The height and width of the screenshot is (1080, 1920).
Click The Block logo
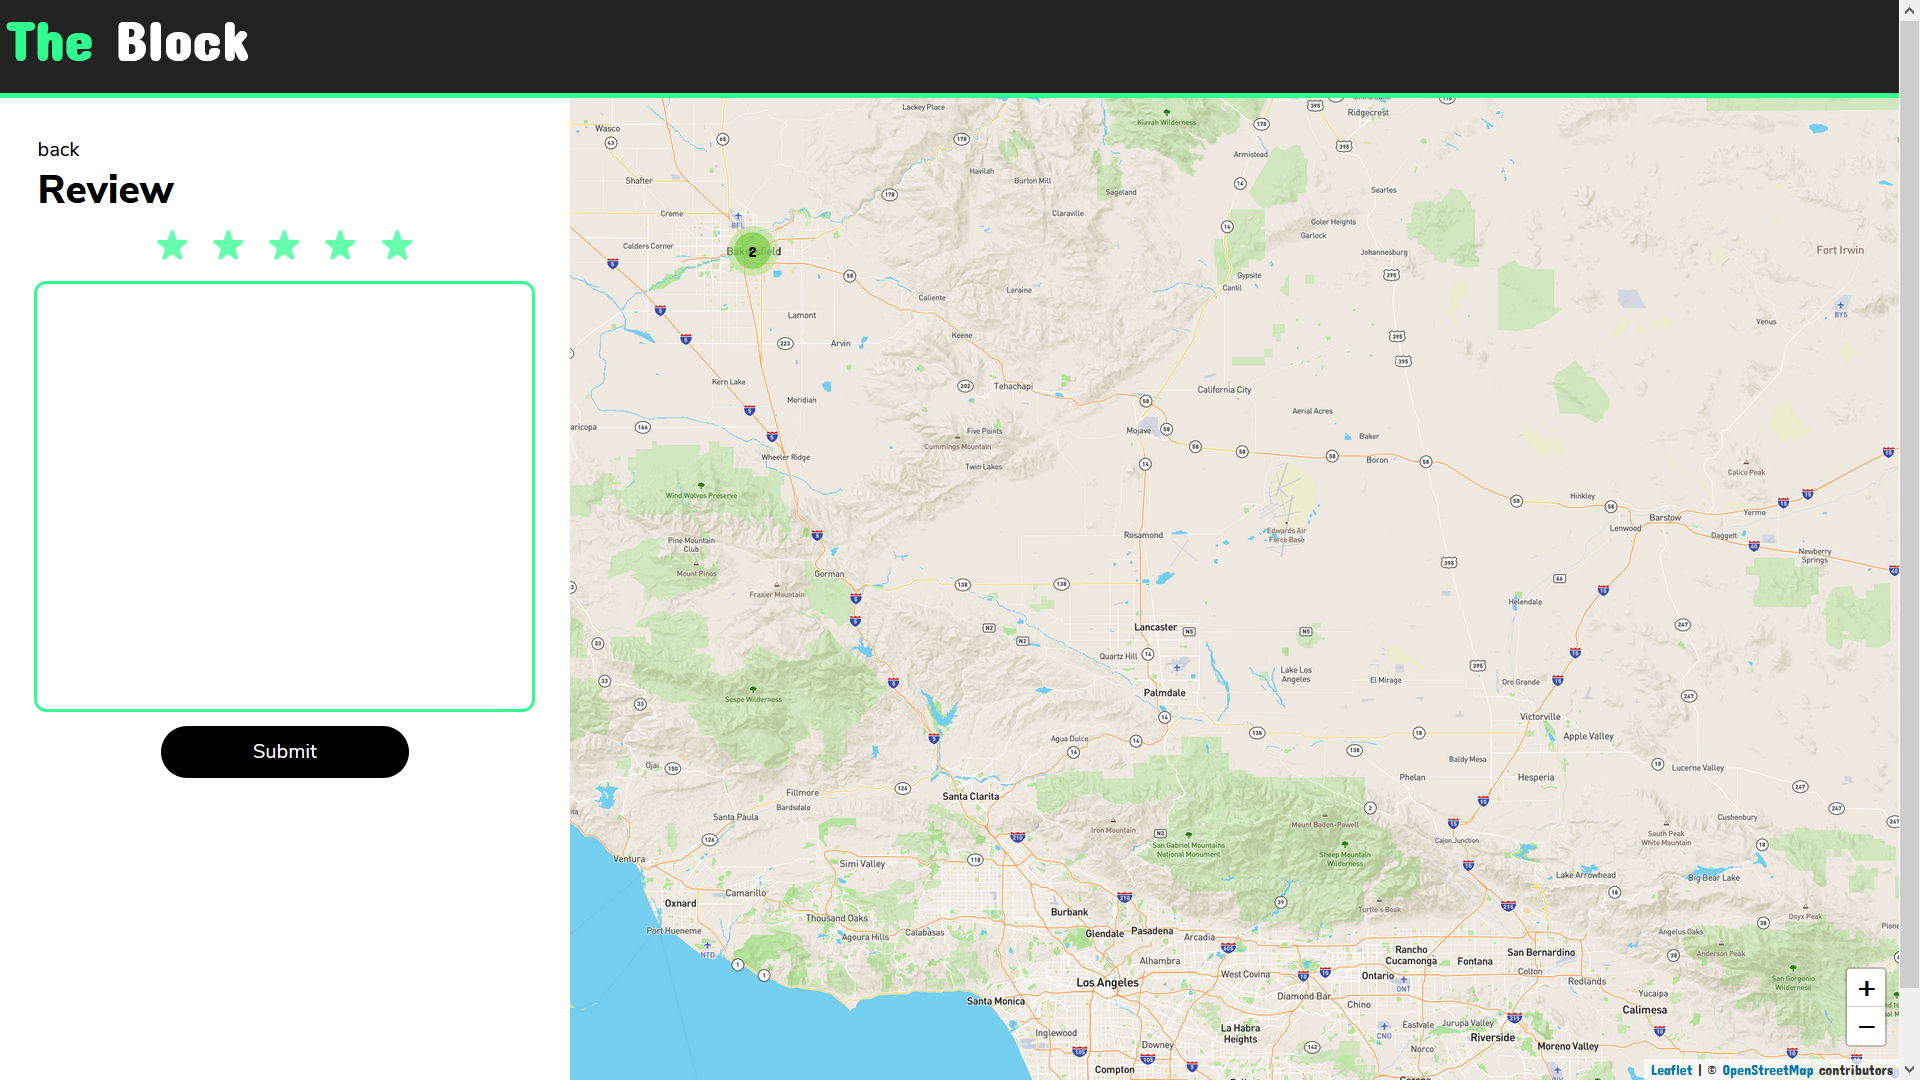click(x=128, y=43)
